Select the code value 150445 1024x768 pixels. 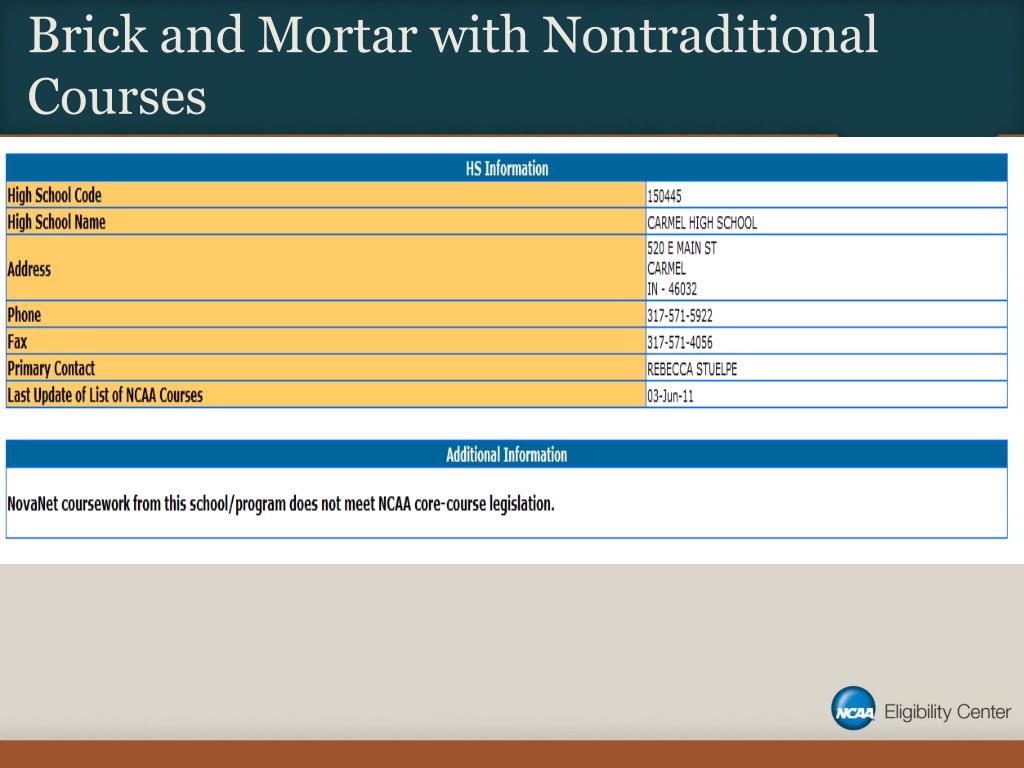point(664,196)
